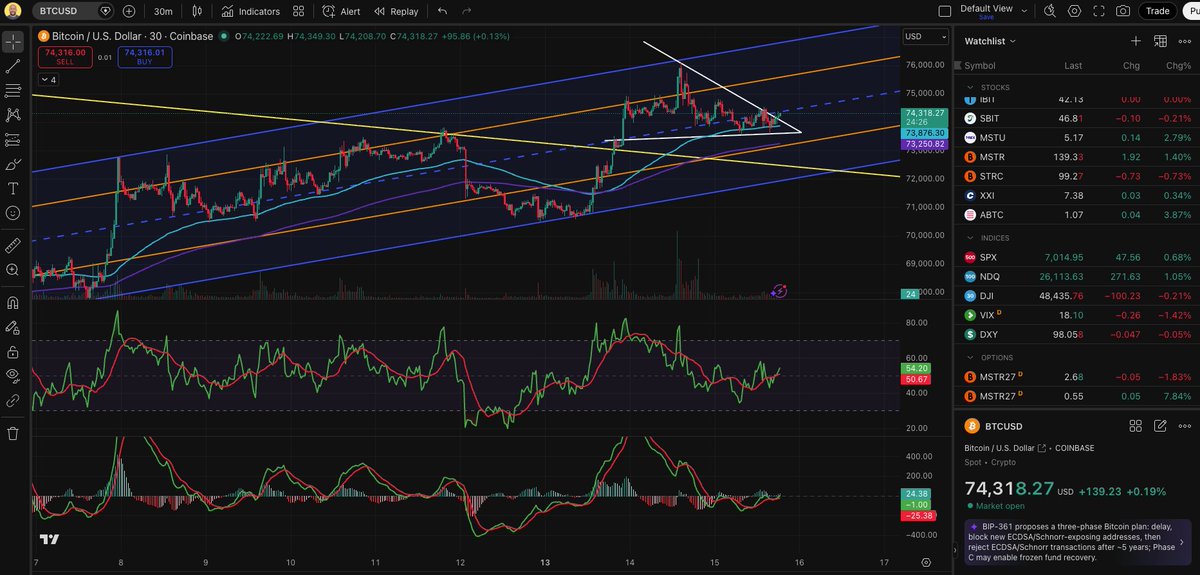Viewport: 1200px width, 575px height.
Task: Click the trash remove objects icon
Action: (x=13, y=433)
